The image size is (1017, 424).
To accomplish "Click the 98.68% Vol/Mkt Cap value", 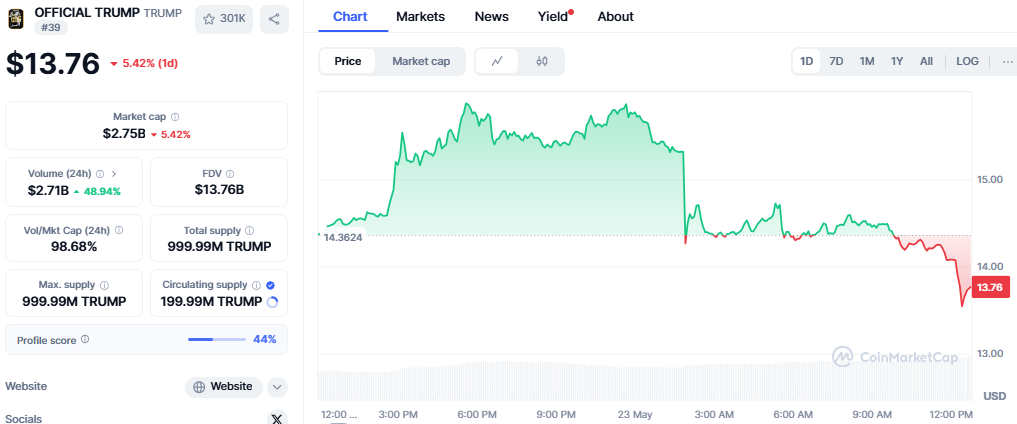I will 73,247.
